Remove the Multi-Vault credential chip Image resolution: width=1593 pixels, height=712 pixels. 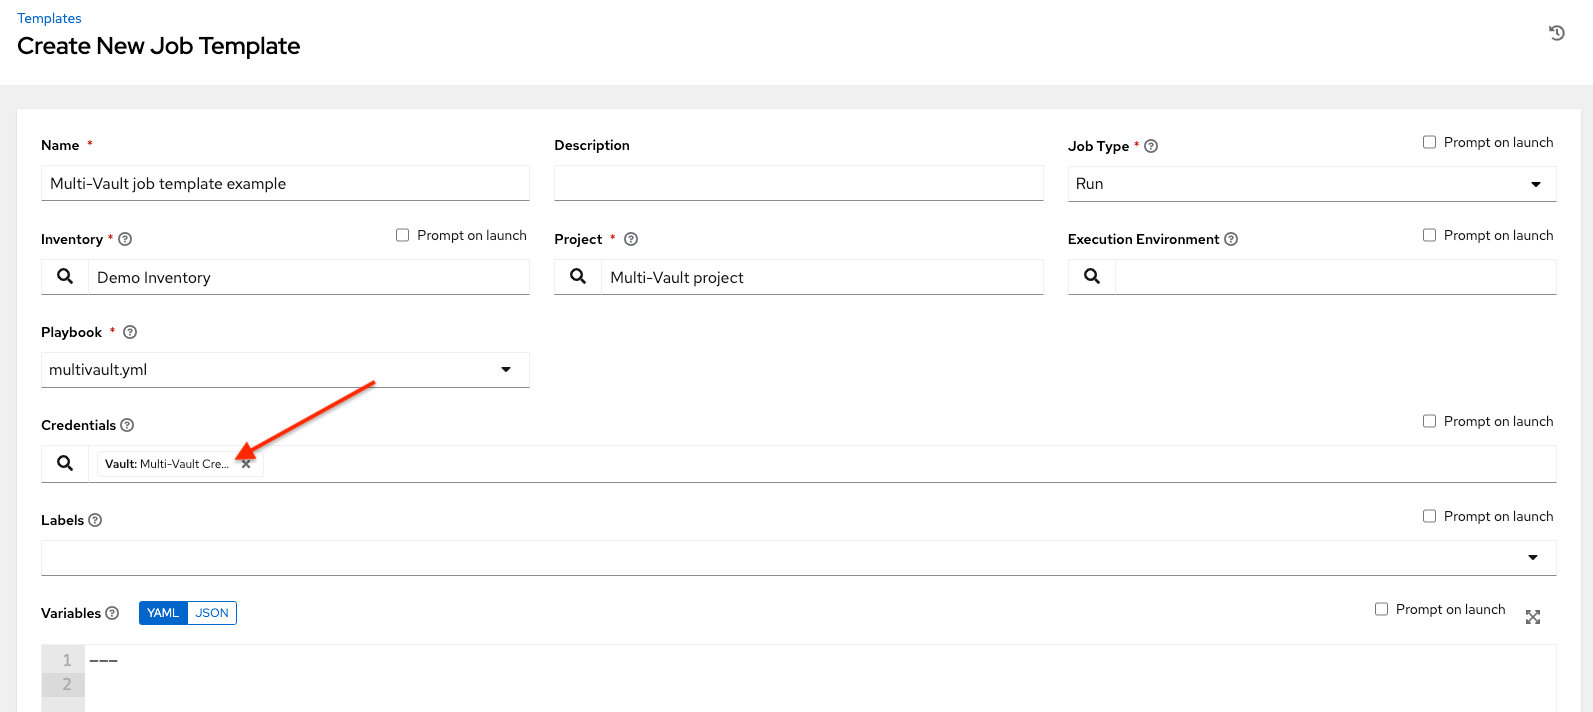246,464
